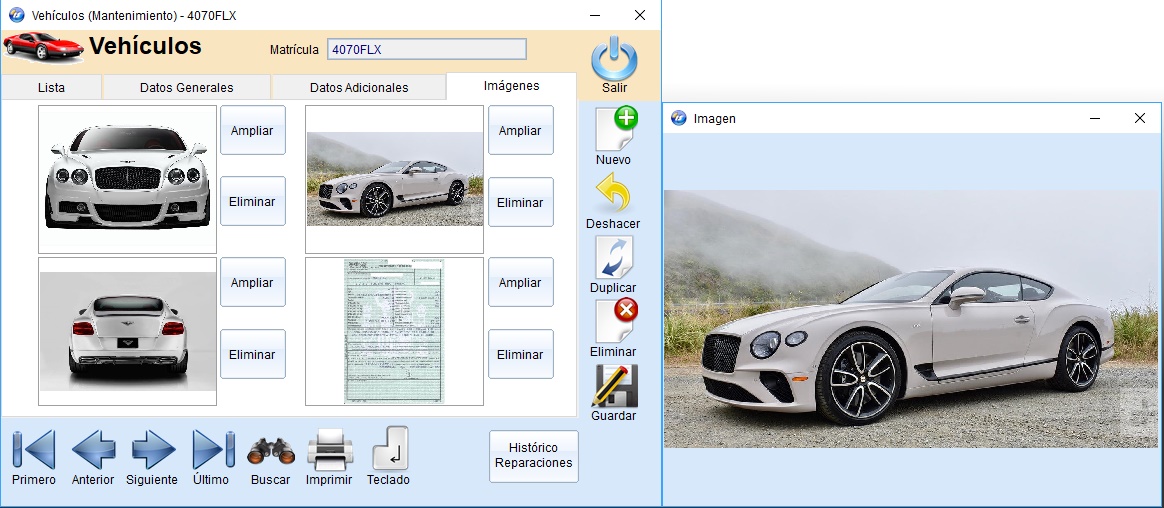
Task: Open the Datos Generales tab
Action: (186, 88)
